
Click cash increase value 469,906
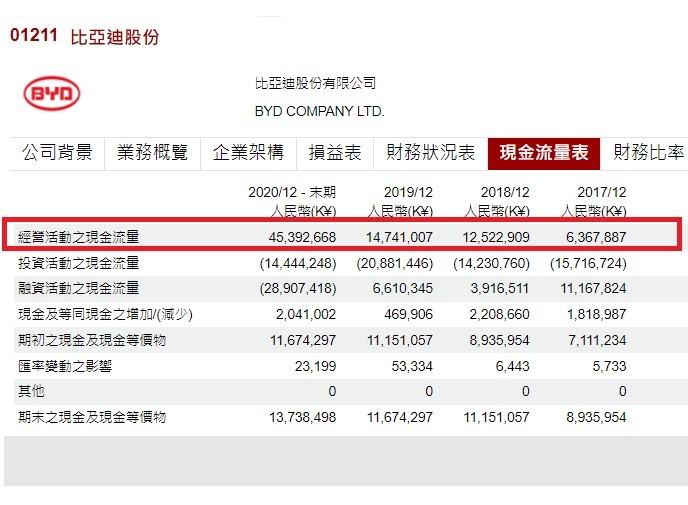click(x=408, y=315)
